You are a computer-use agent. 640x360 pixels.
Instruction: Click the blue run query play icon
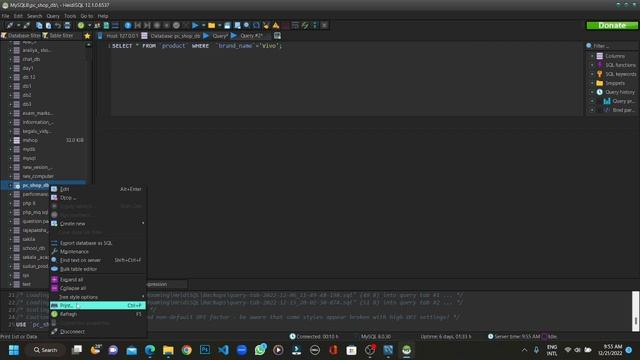pyautogui.click(x=195, y=25)
